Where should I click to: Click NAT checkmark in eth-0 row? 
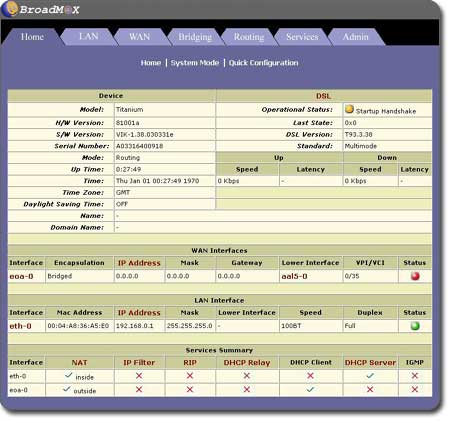coord(69,375)
